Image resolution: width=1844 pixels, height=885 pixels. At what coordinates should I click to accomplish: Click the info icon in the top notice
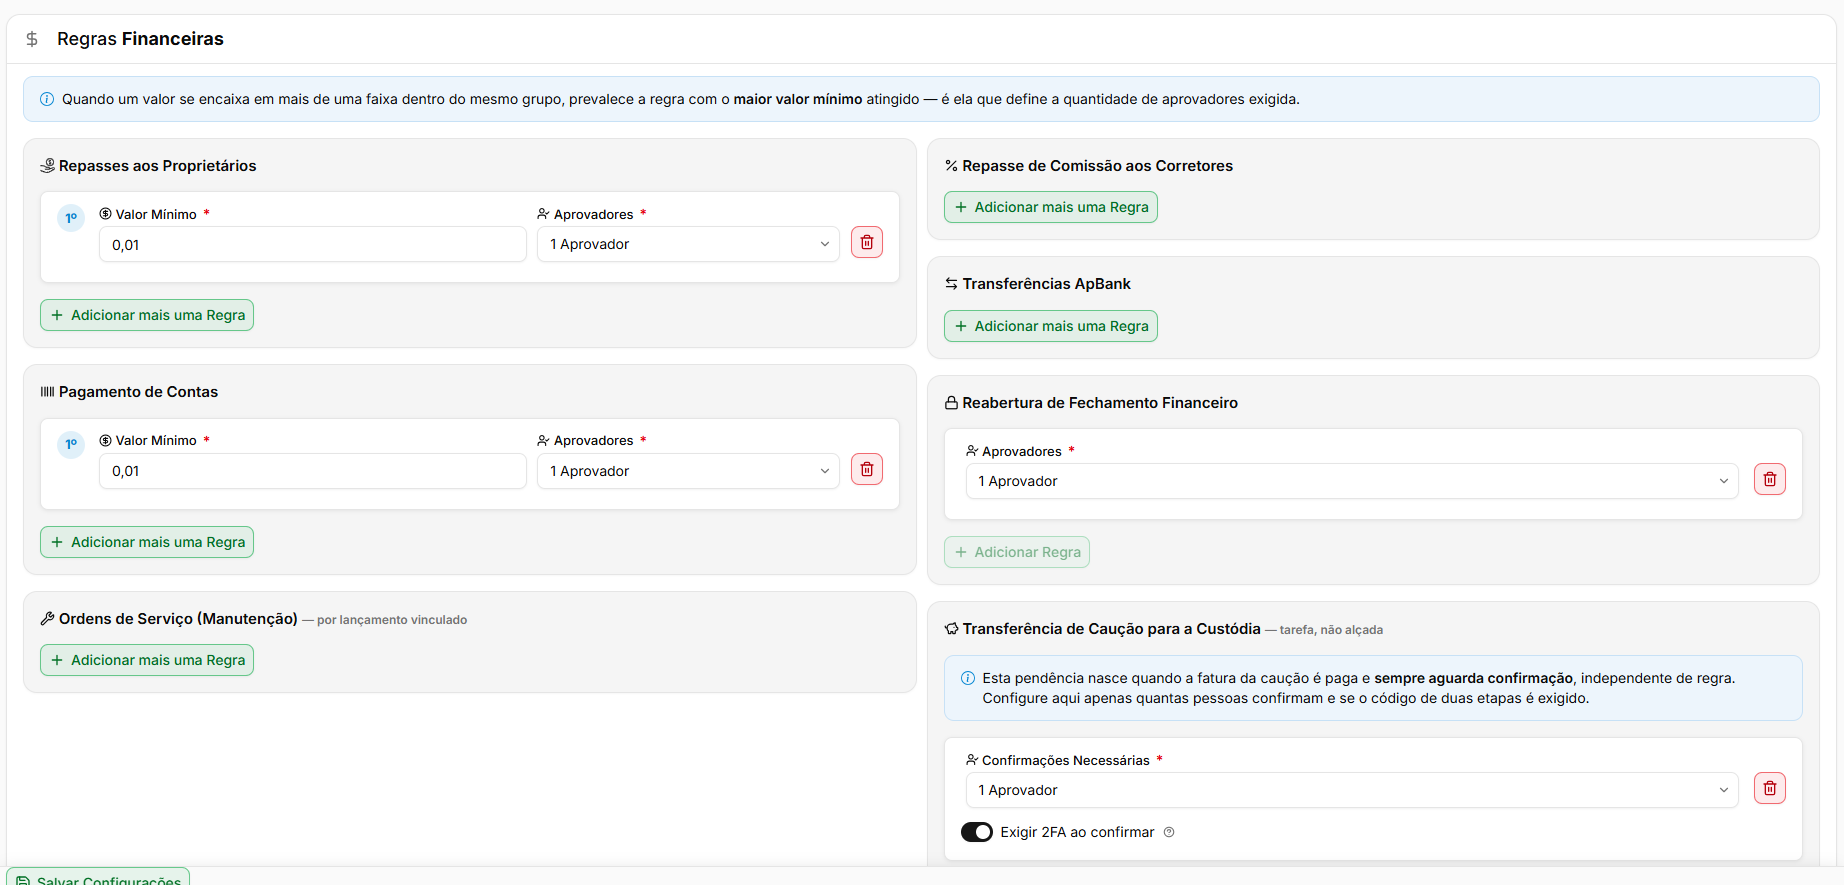[x=47, y=99]
